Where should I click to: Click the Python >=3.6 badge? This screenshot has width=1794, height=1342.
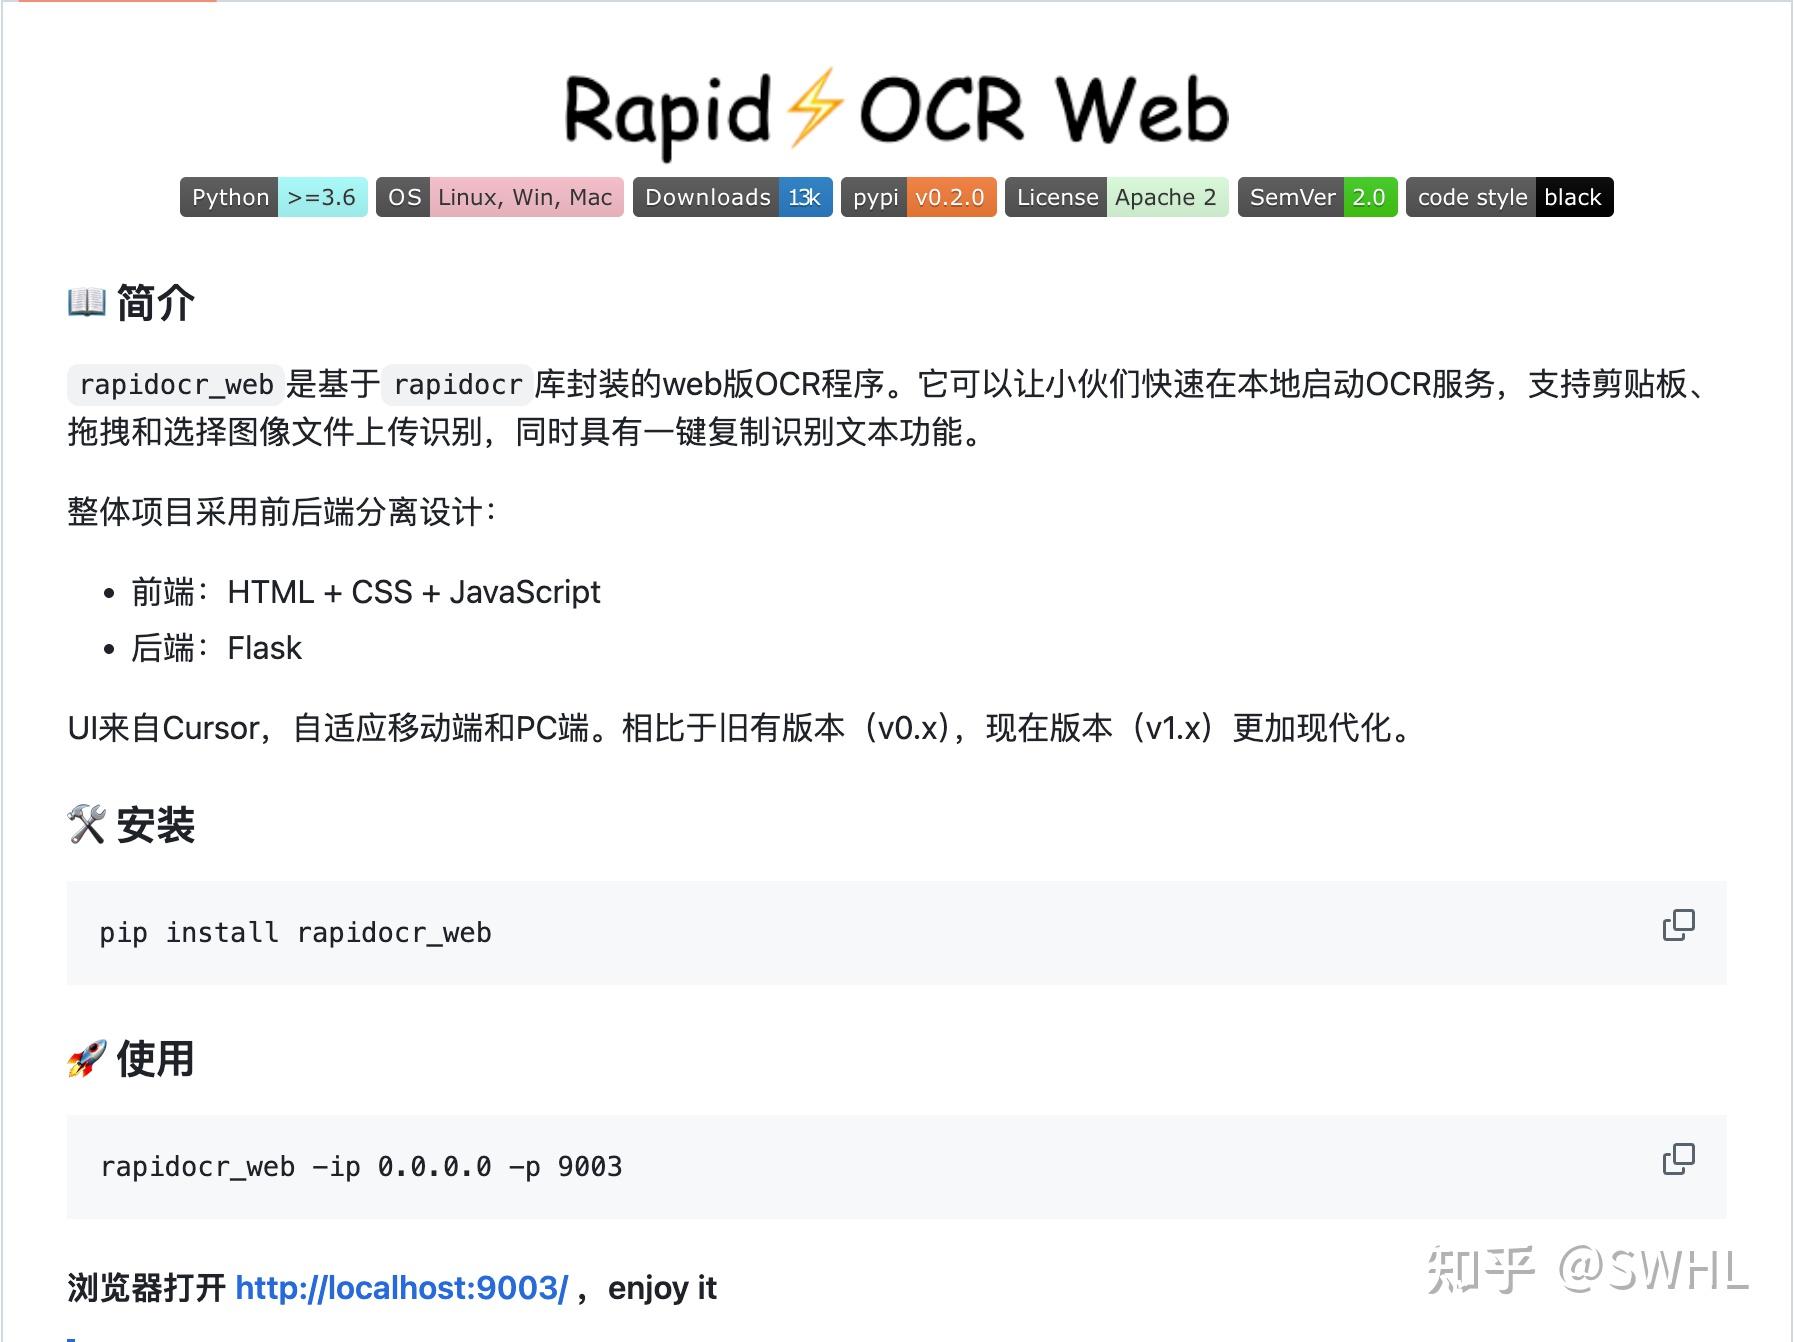click(273, 197)
